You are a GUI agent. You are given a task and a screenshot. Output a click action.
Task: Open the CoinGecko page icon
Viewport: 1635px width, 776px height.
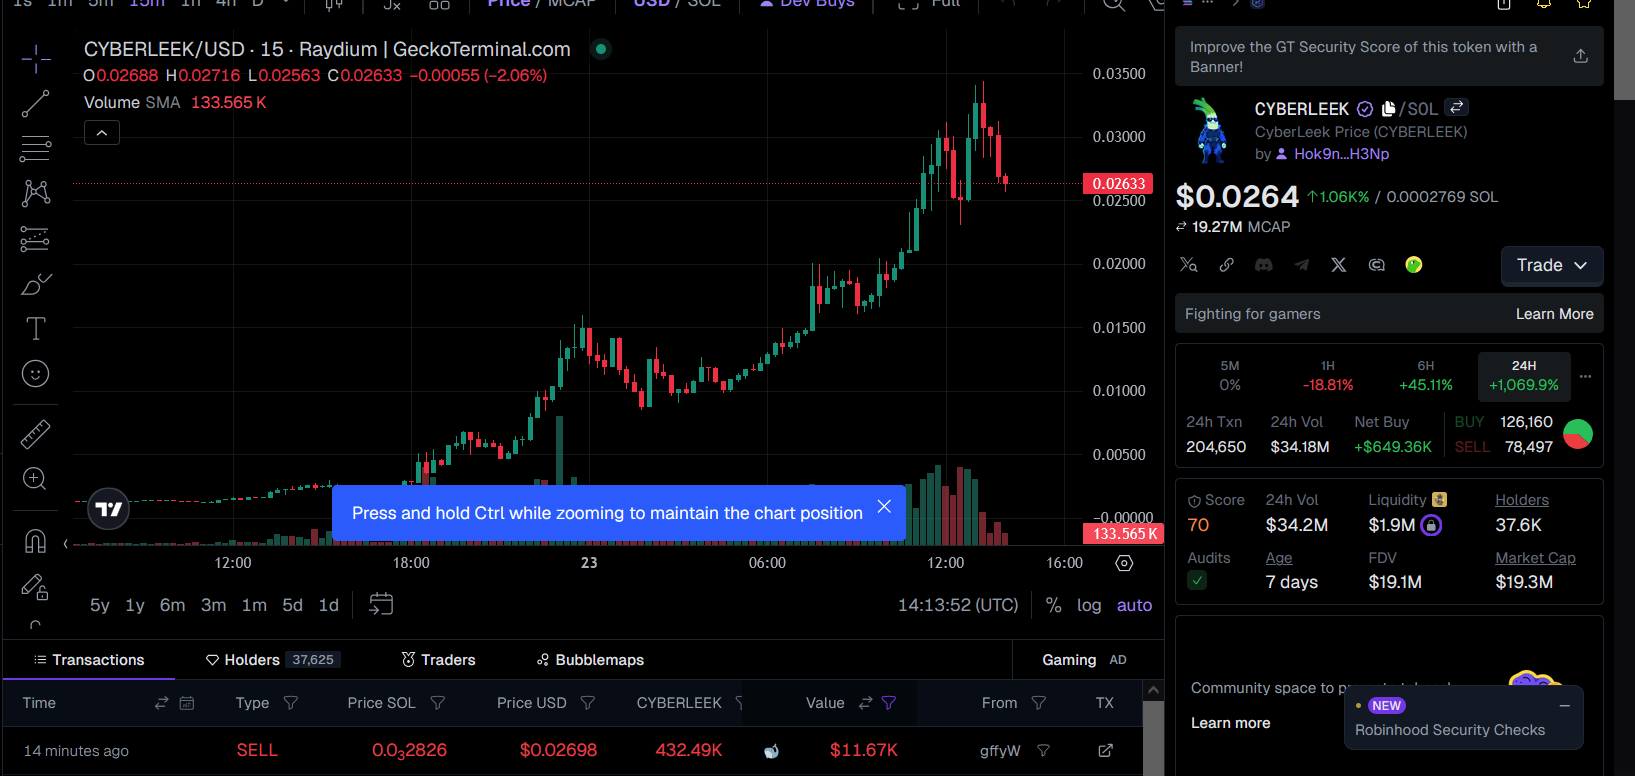coord(1414,265)
